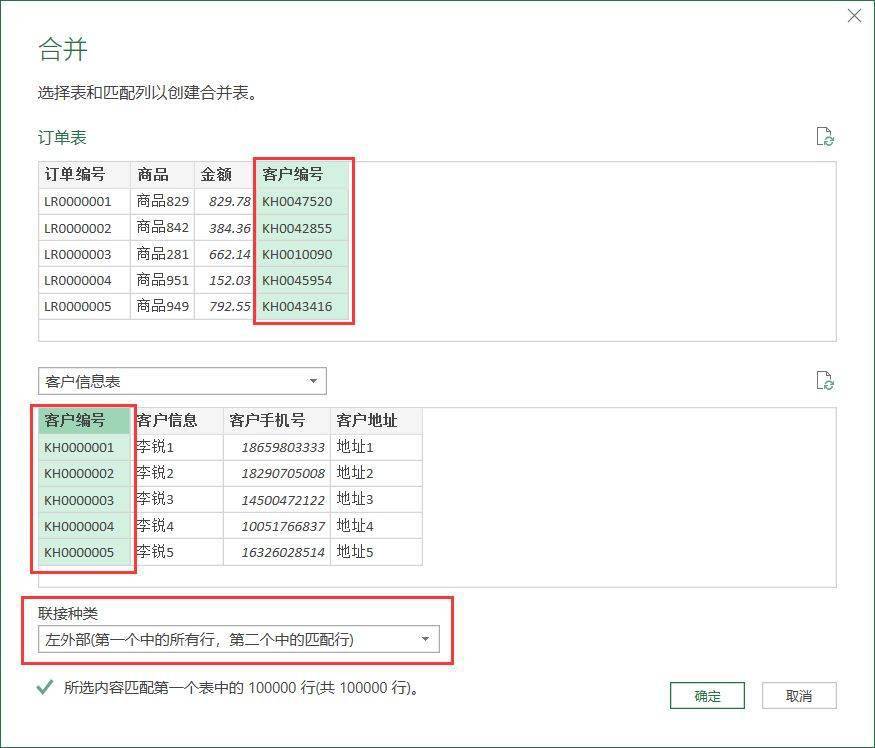Select the 金额 column header
Image resolution: width=875 pixels, height=748 pixels.
click(x=225, y=175)
